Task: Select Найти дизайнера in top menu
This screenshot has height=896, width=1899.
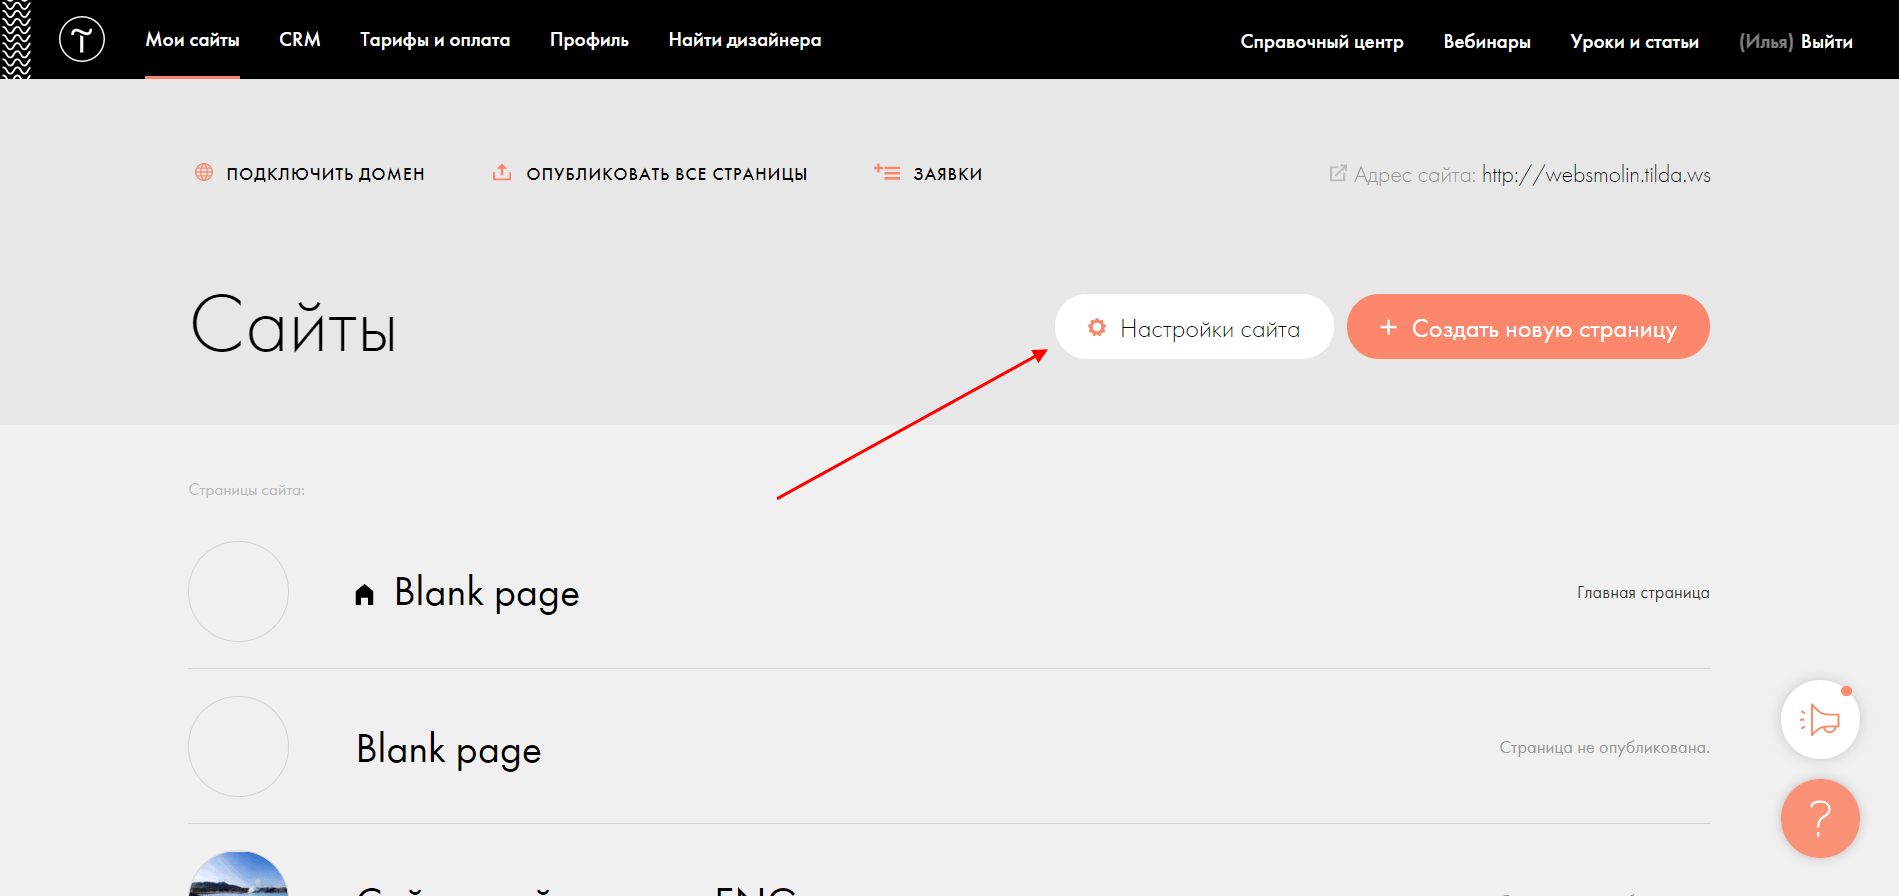Action: tap(745, 40)
